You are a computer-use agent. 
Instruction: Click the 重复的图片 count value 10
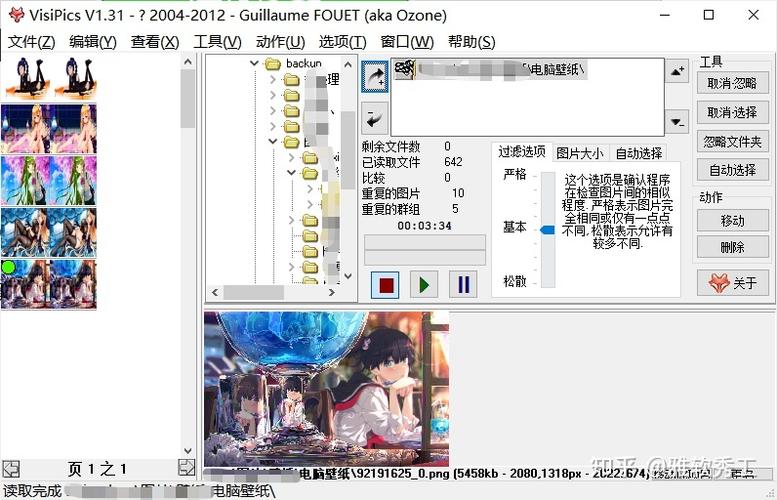(458, 193)
